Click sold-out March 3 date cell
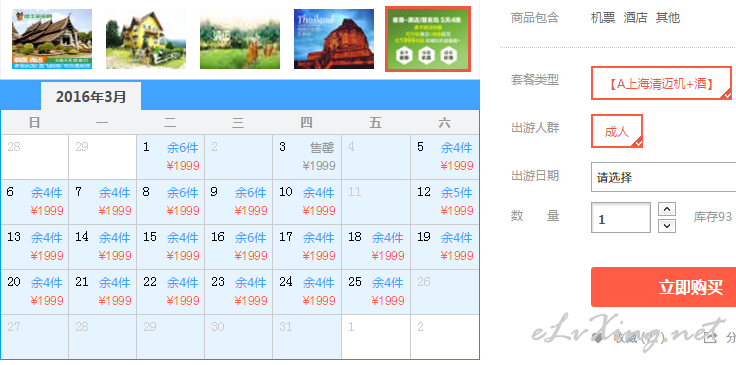 [x=307, y=157]
